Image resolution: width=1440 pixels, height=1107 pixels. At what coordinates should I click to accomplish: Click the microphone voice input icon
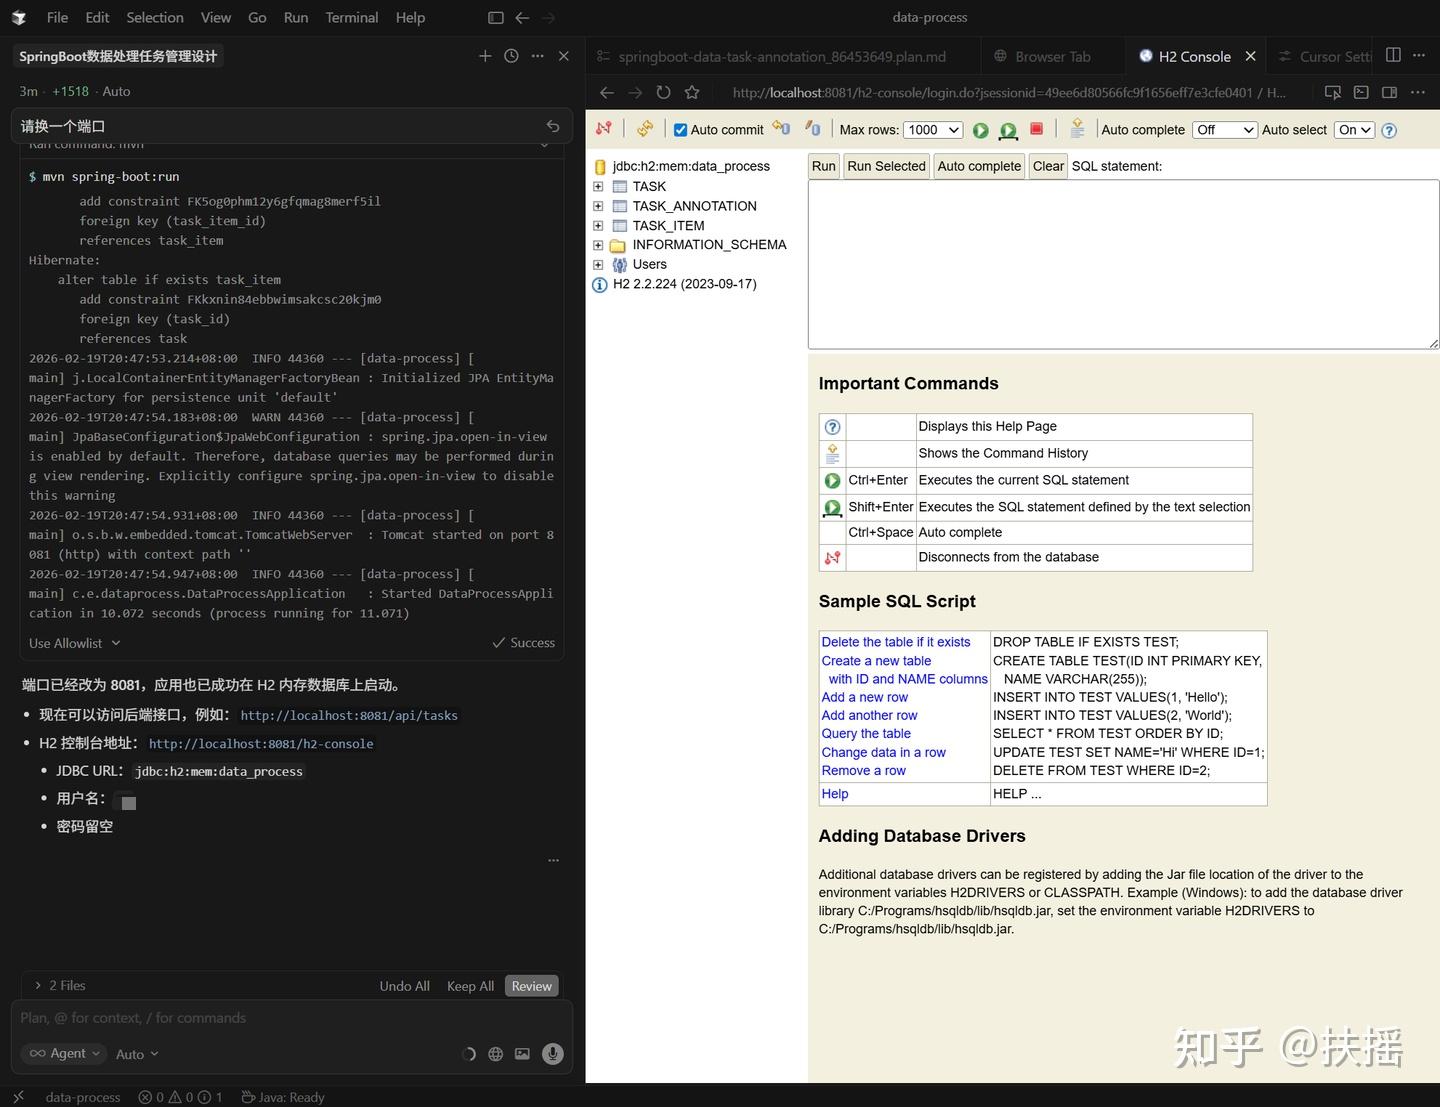pyautogui.click(x=552, y=1053)
